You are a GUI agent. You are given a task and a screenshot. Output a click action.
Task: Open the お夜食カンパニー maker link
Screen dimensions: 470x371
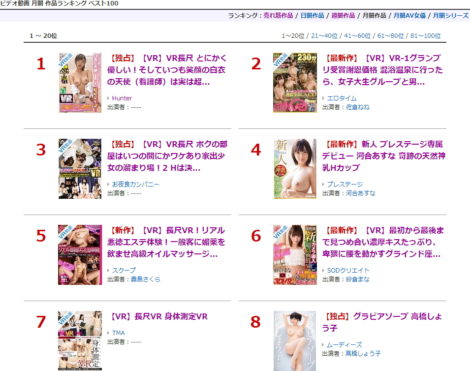tap(135, 184)
